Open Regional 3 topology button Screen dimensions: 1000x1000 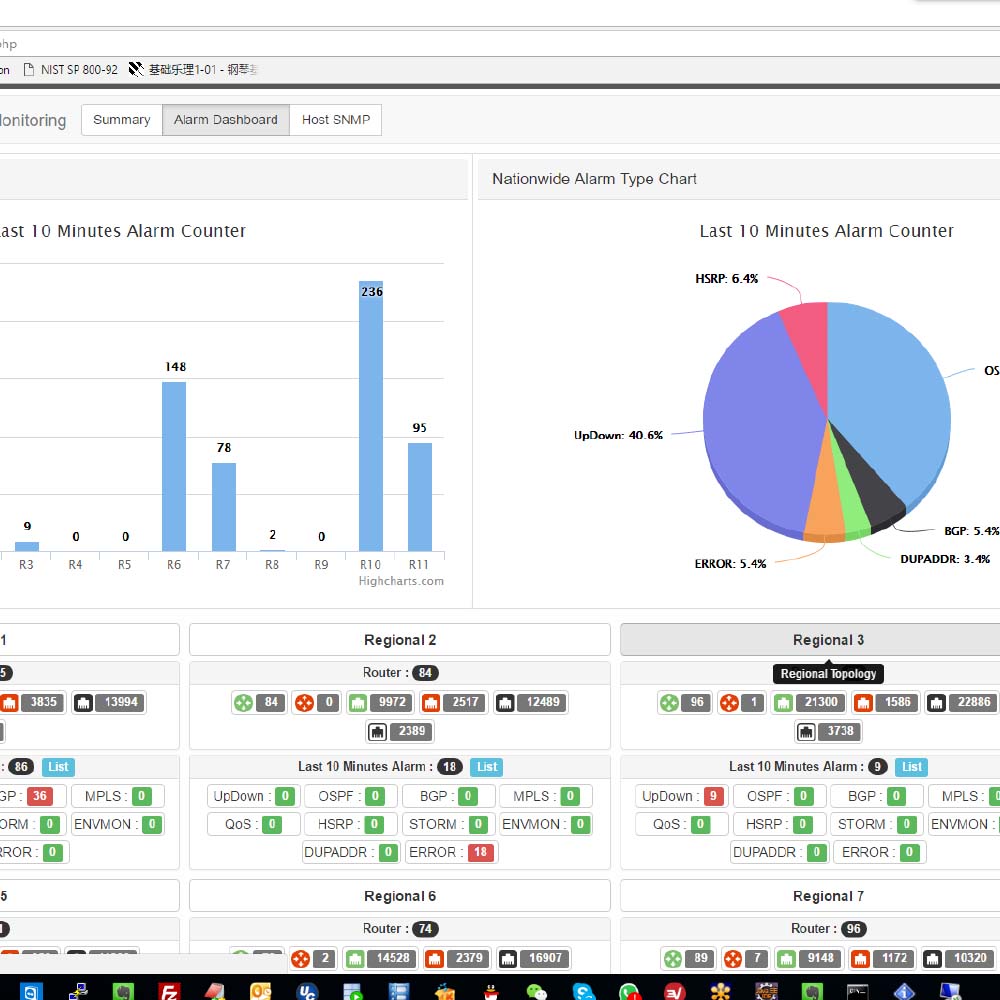pos(828,640)
